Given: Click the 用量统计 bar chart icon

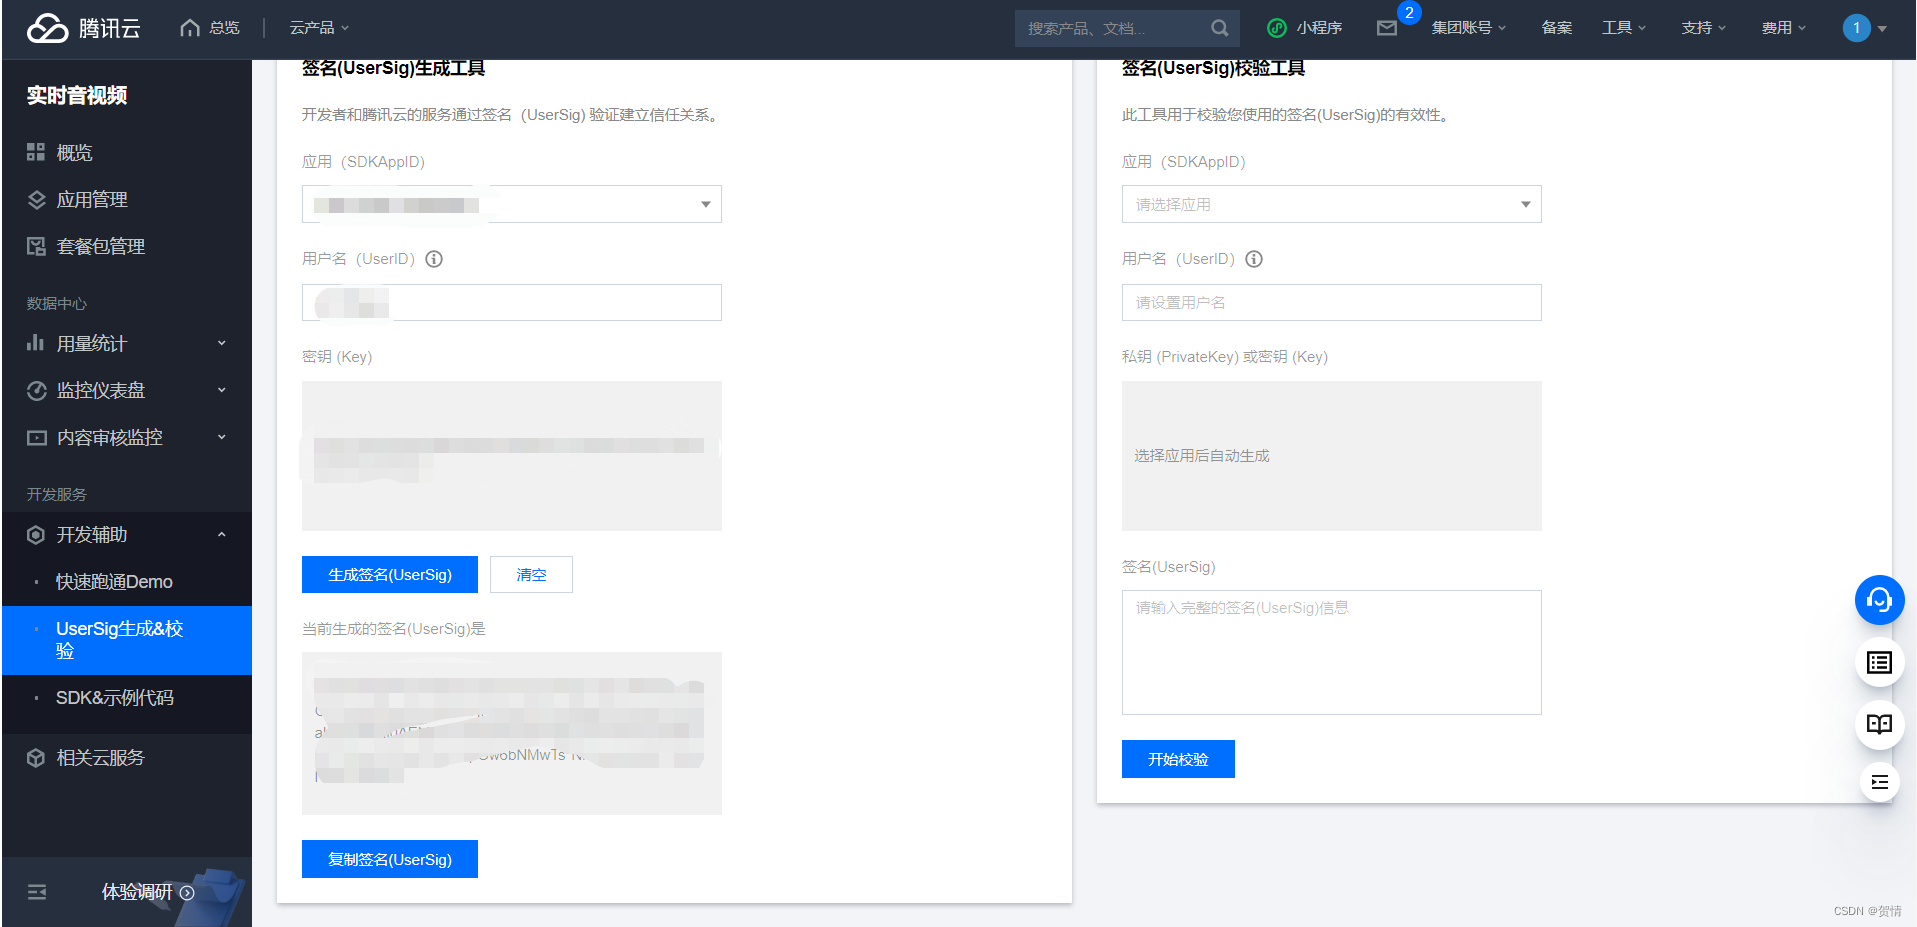Looking at the screenshot, I should [x=36, y=343].
